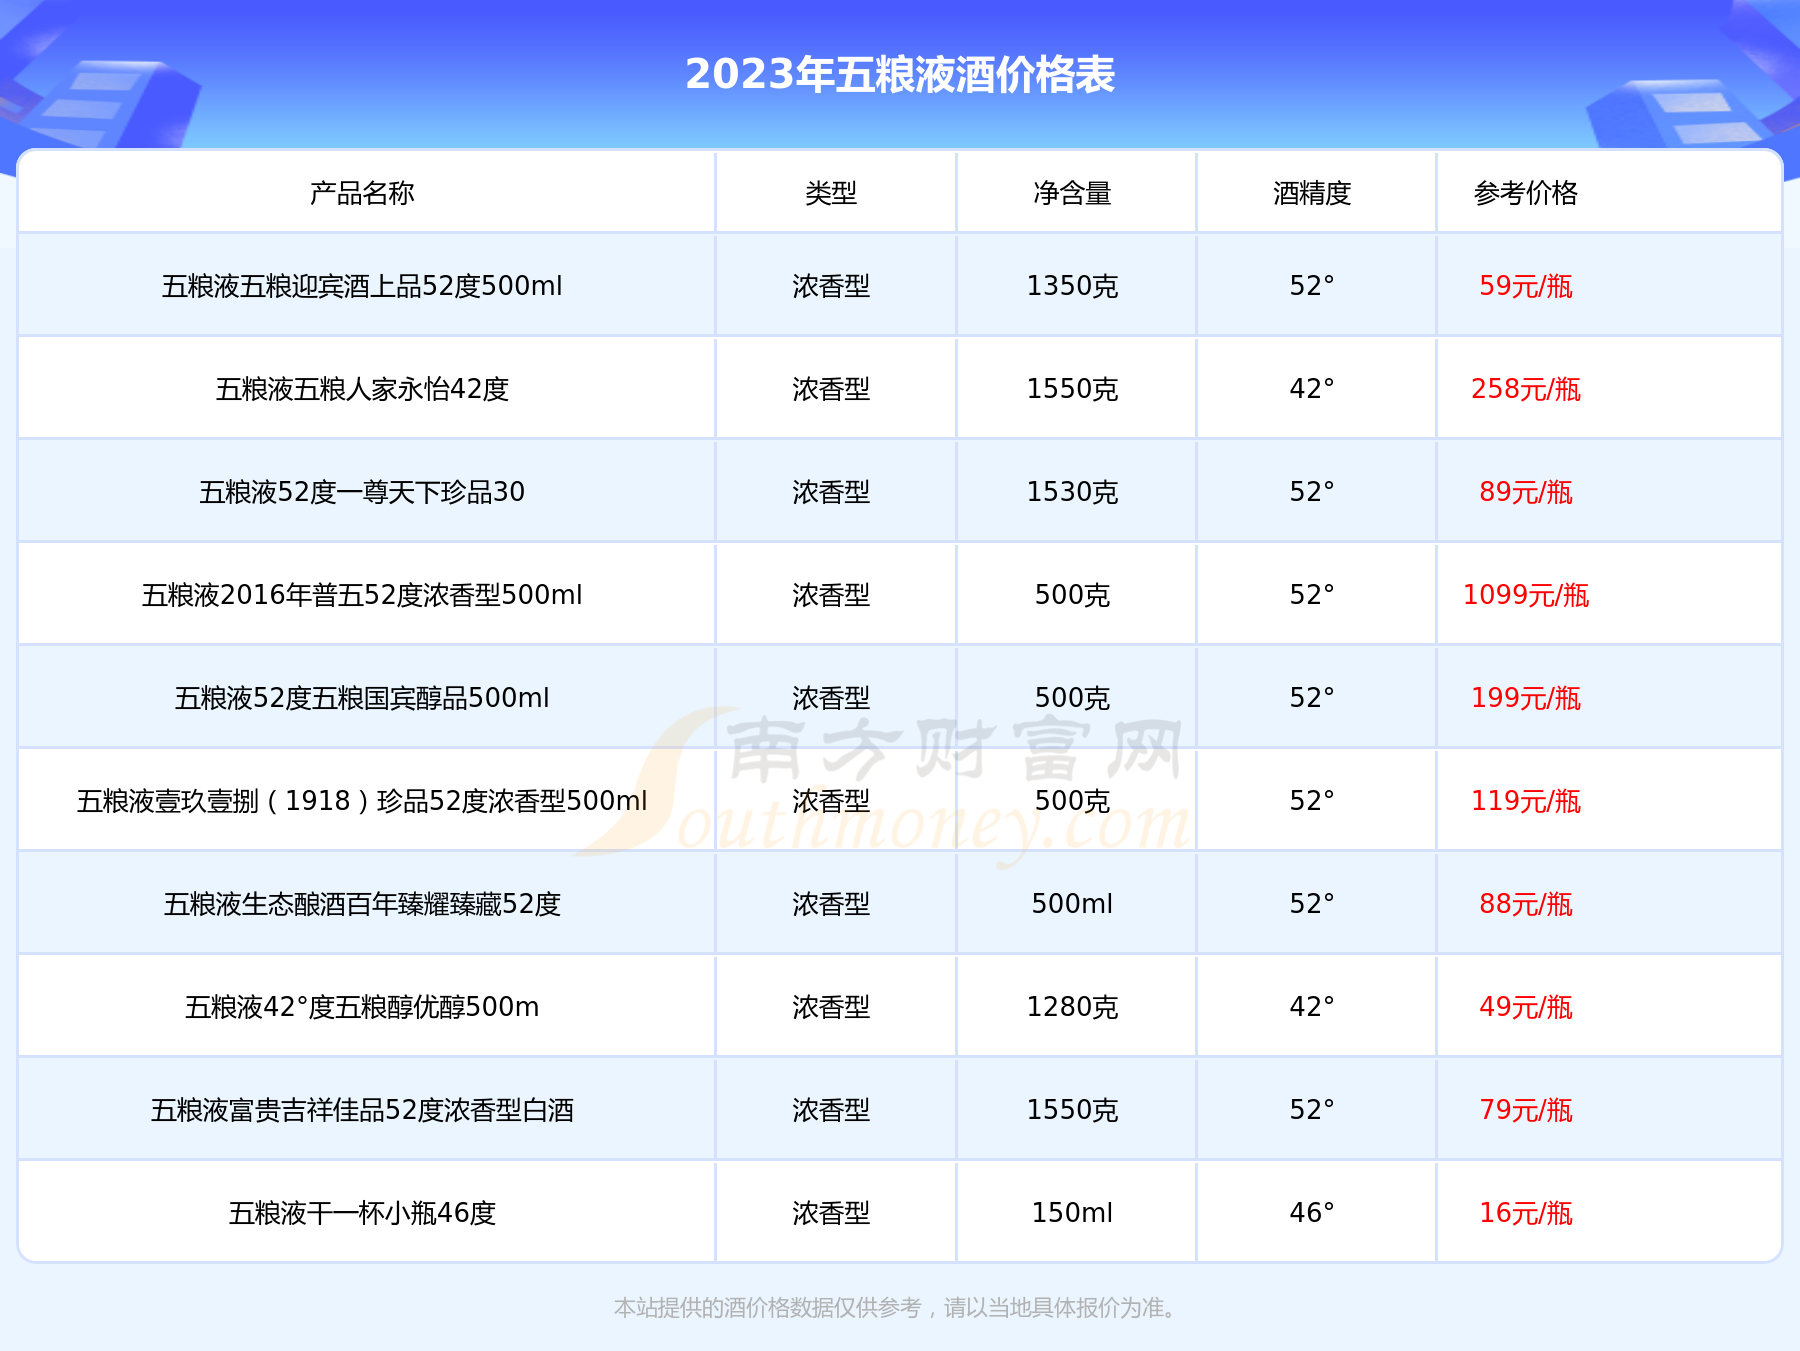
Task: Click price 199元/瓶
Action: pyautogui.click(x=1526, y=698)
